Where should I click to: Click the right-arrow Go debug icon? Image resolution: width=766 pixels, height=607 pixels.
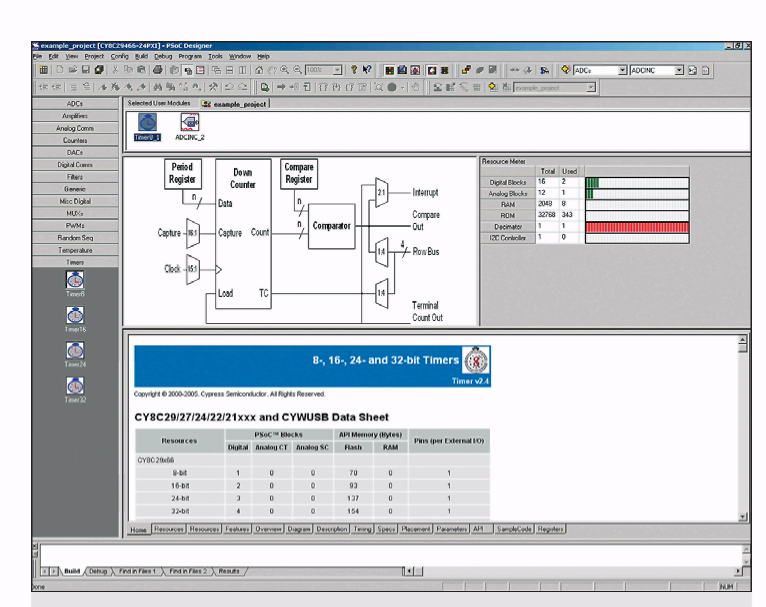(x=281, y=87)
